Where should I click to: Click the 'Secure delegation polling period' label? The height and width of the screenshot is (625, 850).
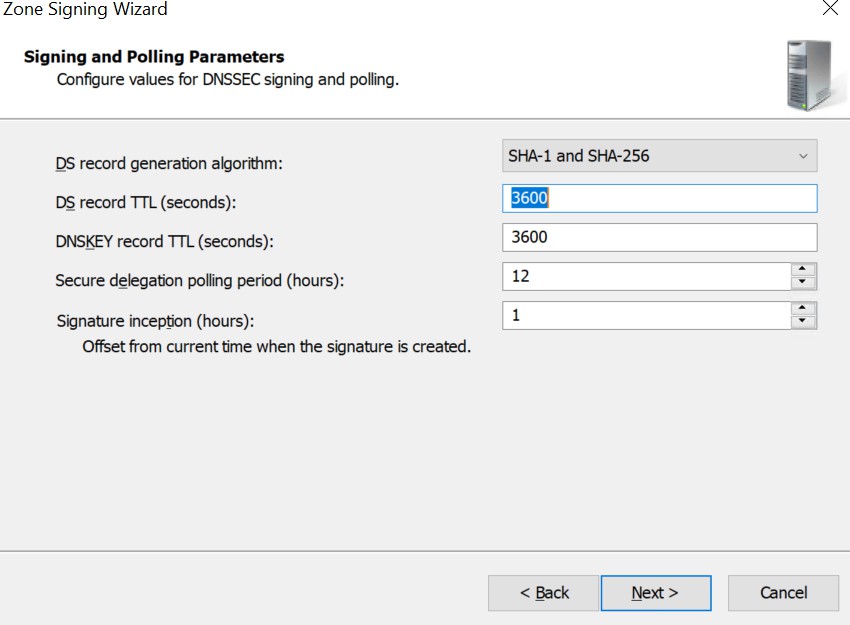pyautogui.click(x=199, y=281)
